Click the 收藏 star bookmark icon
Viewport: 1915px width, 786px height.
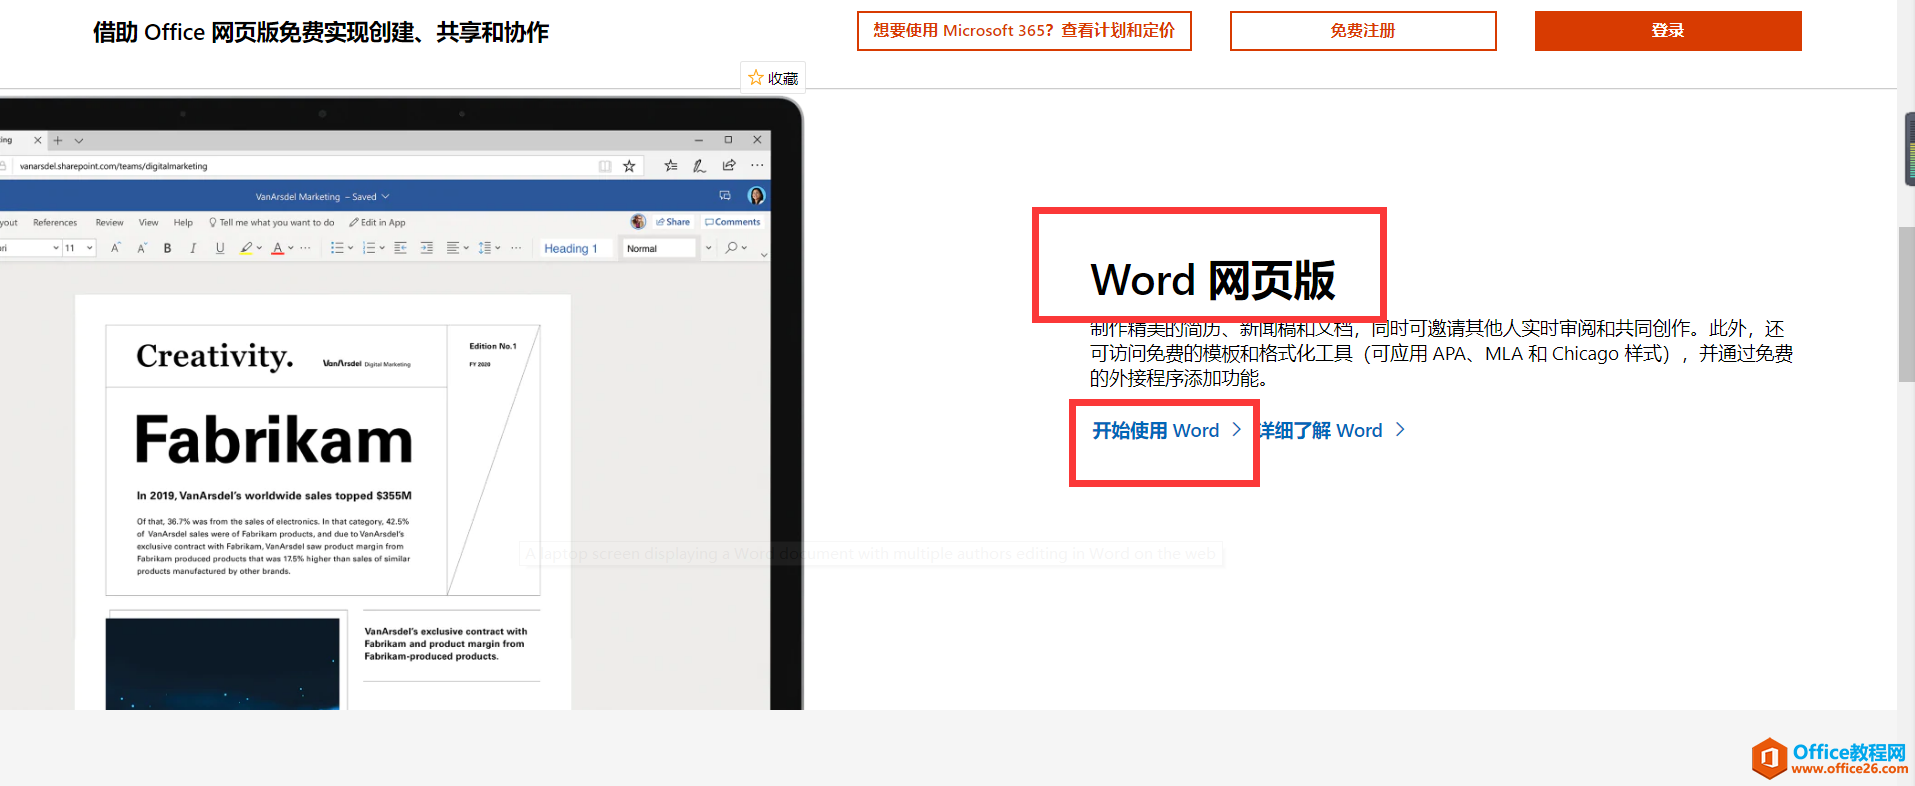[x=756, y=78]
